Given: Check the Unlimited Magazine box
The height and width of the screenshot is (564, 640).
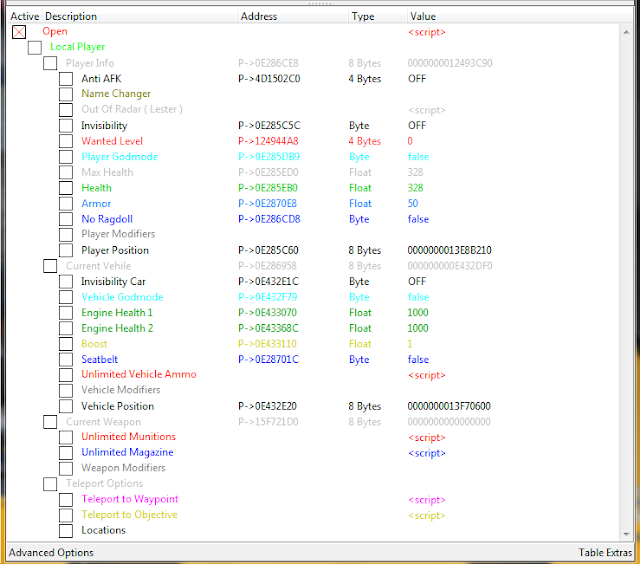Looking at the screenshot, I should point(66,453).
